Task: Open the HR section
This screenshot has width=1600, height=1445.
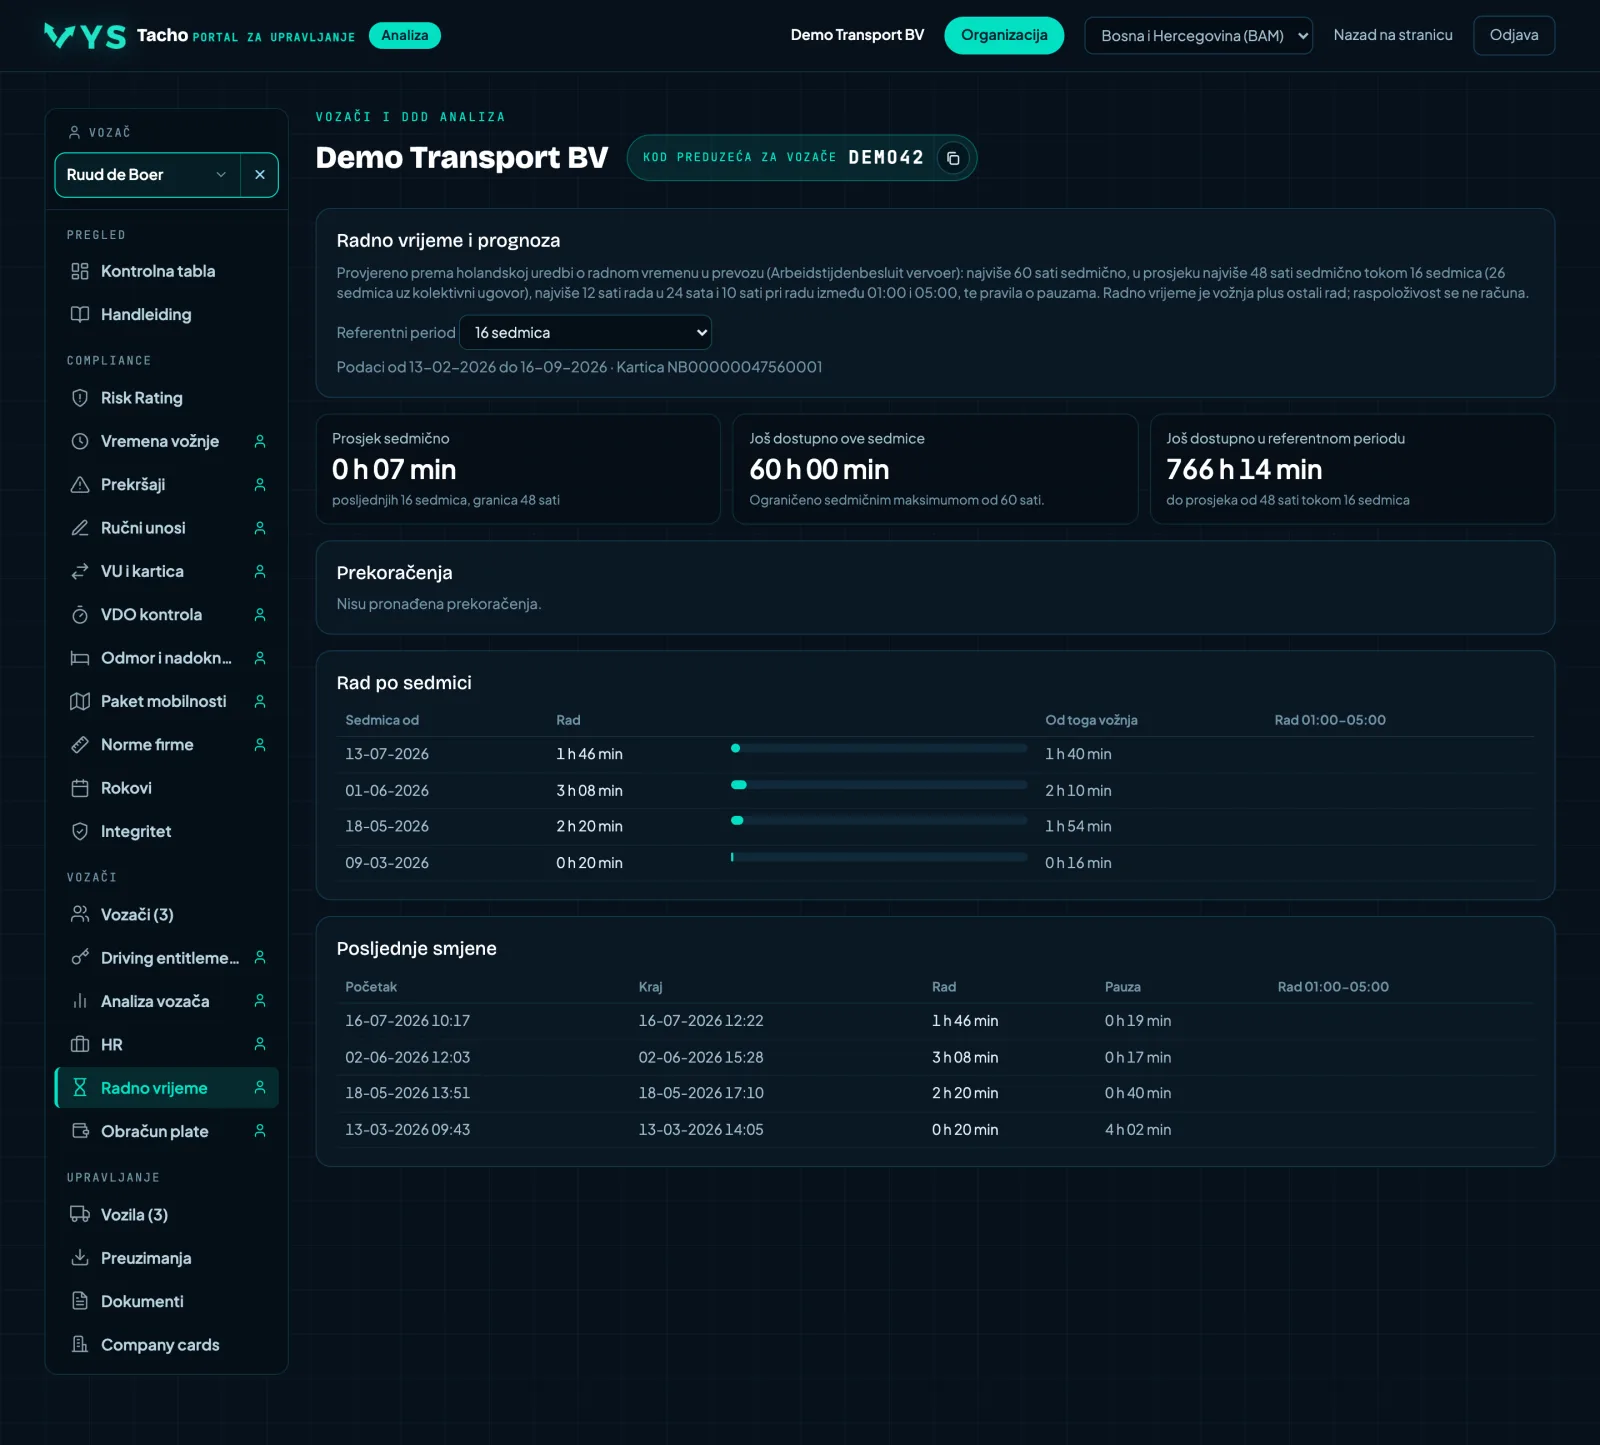Action: point(166,1045)
